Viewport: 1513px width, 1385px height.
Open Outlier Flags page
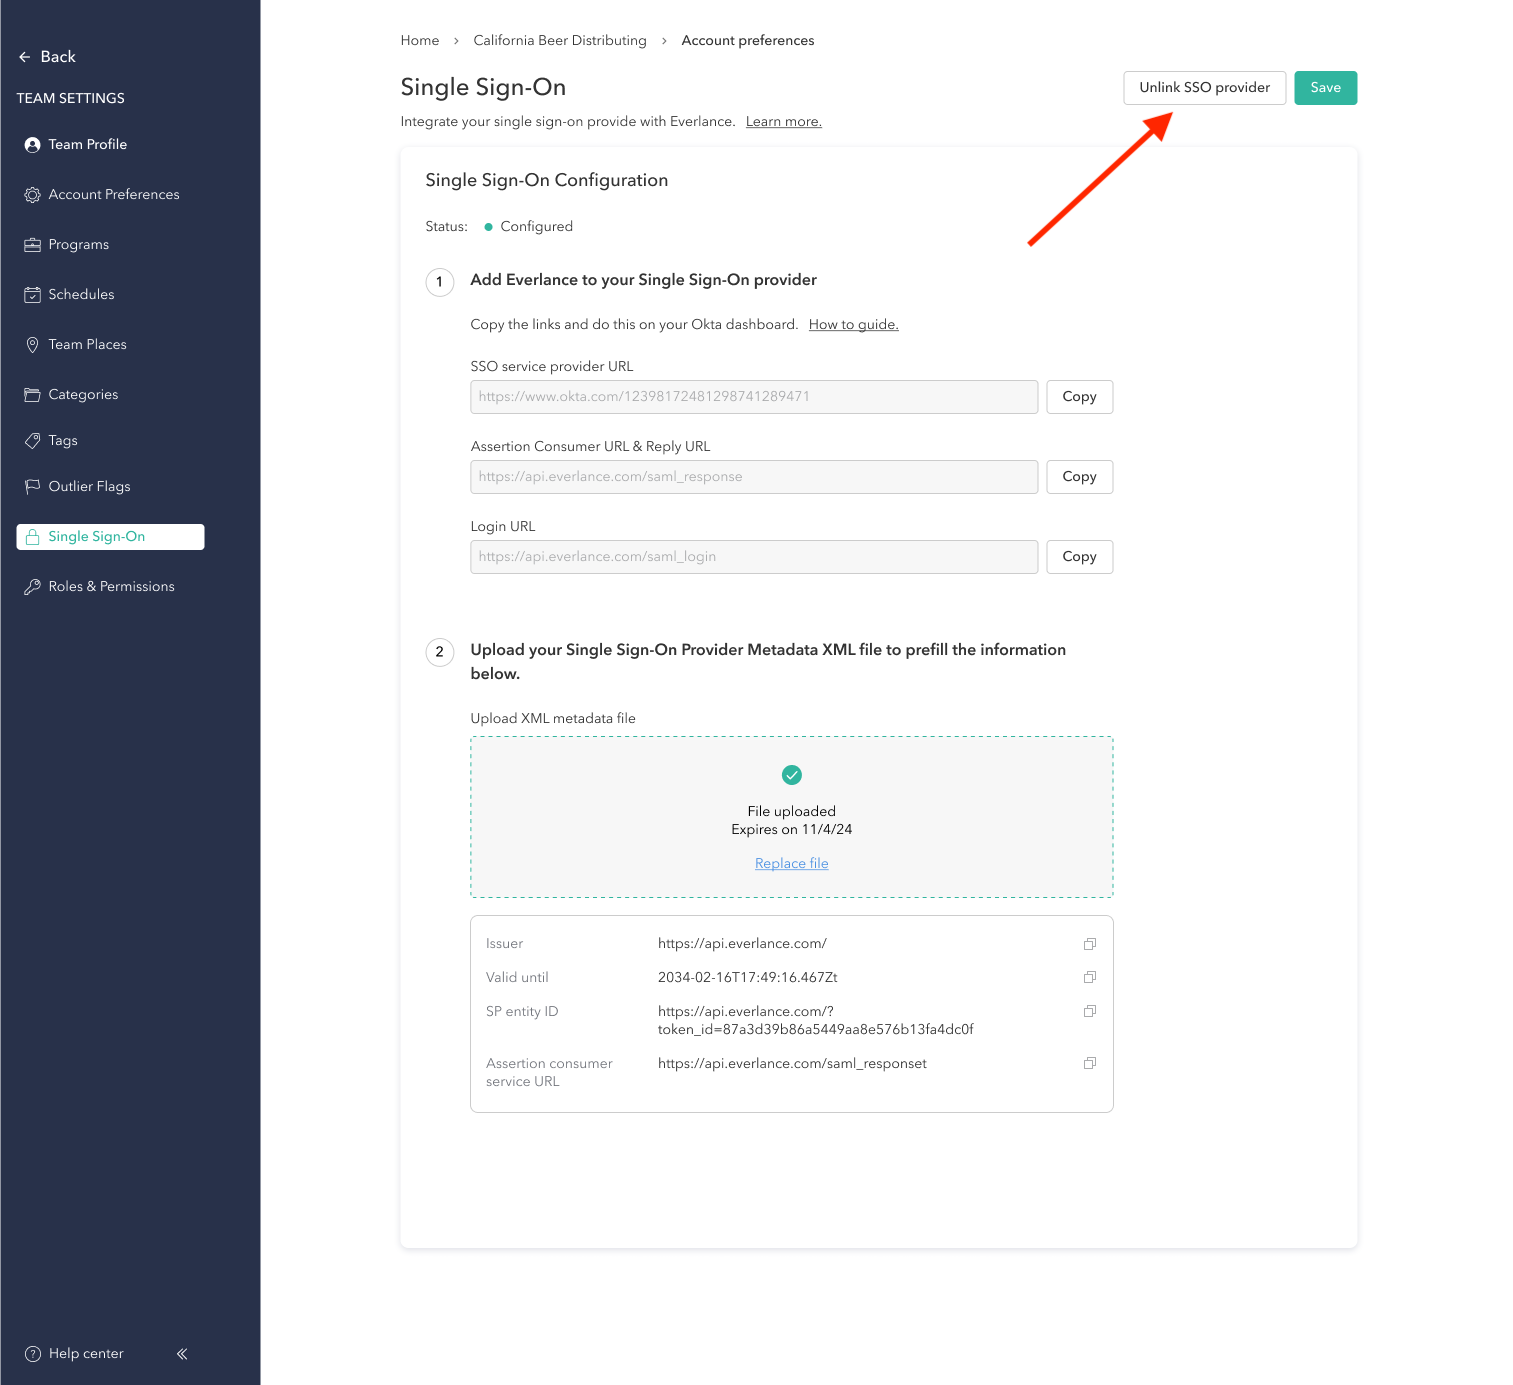89,487
